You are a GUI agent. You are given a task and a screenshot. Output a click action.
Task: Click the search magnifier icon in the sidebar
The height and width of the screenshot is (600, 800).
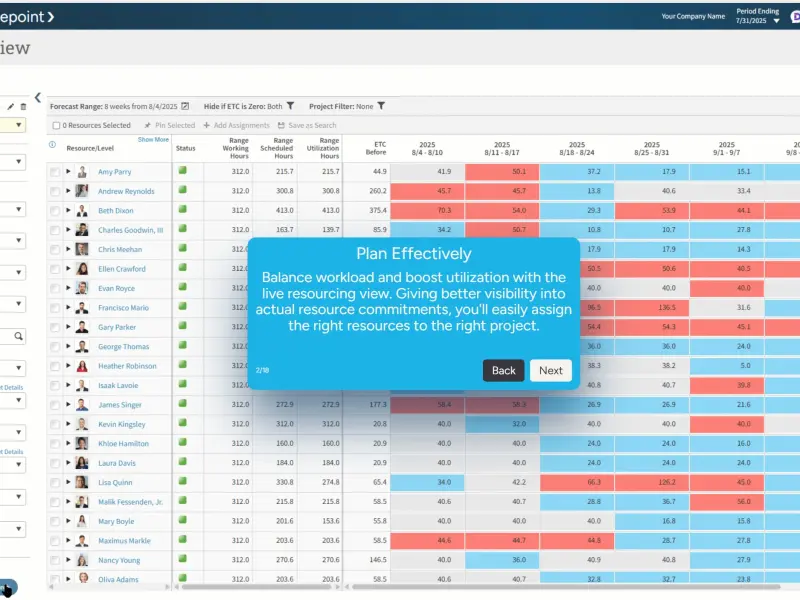(x=18, y=336)
